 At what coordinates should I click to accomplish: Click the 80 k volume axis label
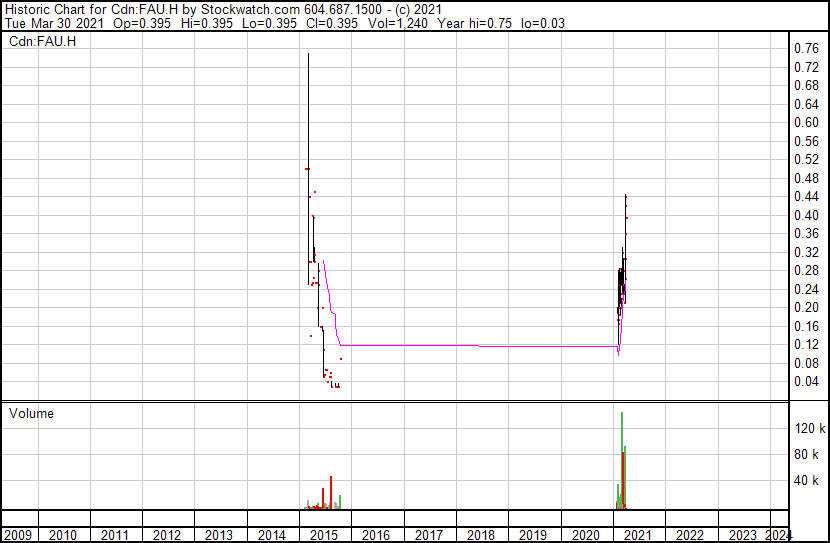pyautogui.click(x=806, y=454)
